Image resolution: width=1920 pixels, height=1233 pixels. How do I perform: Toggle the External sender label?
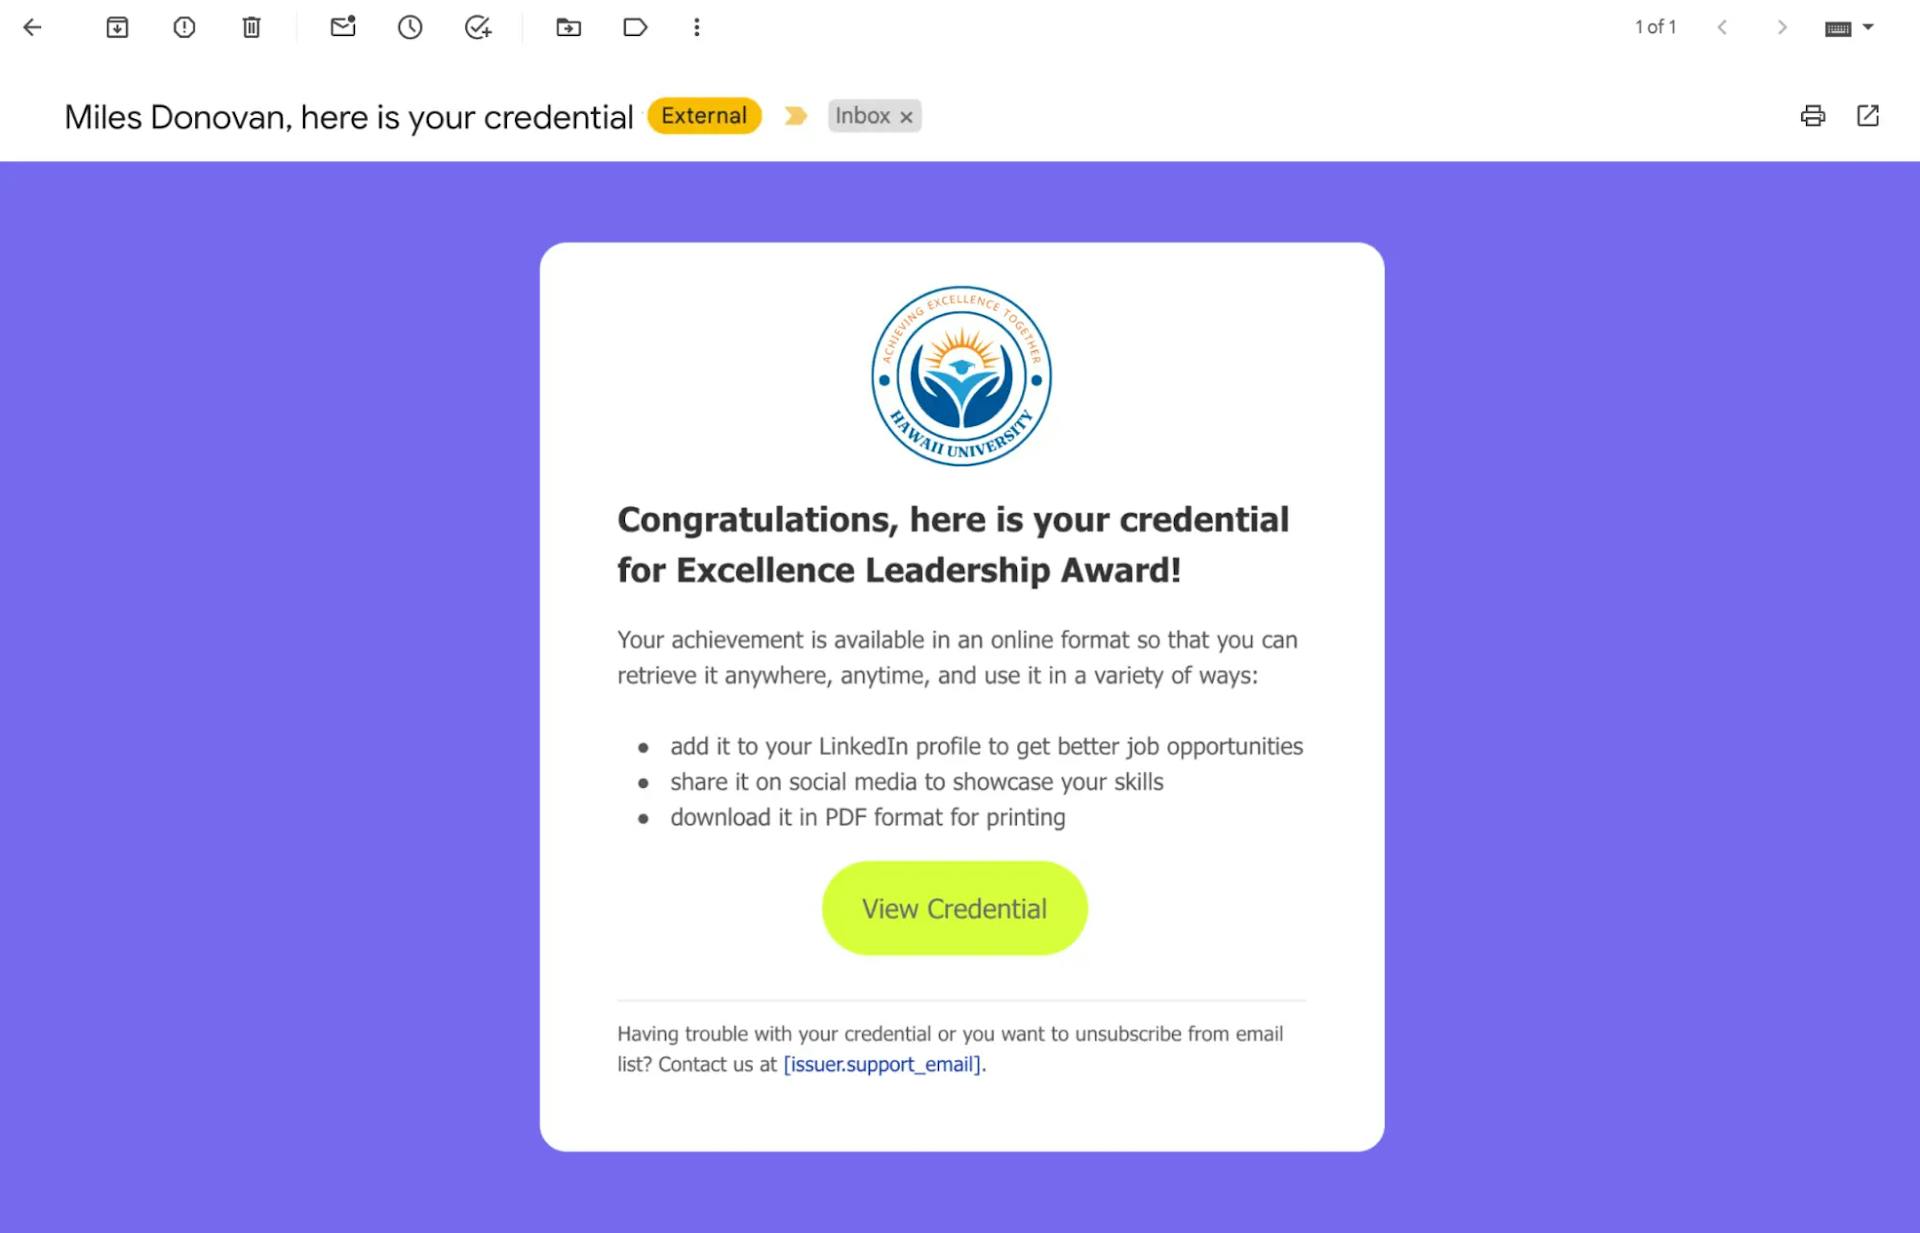point(704,115)
